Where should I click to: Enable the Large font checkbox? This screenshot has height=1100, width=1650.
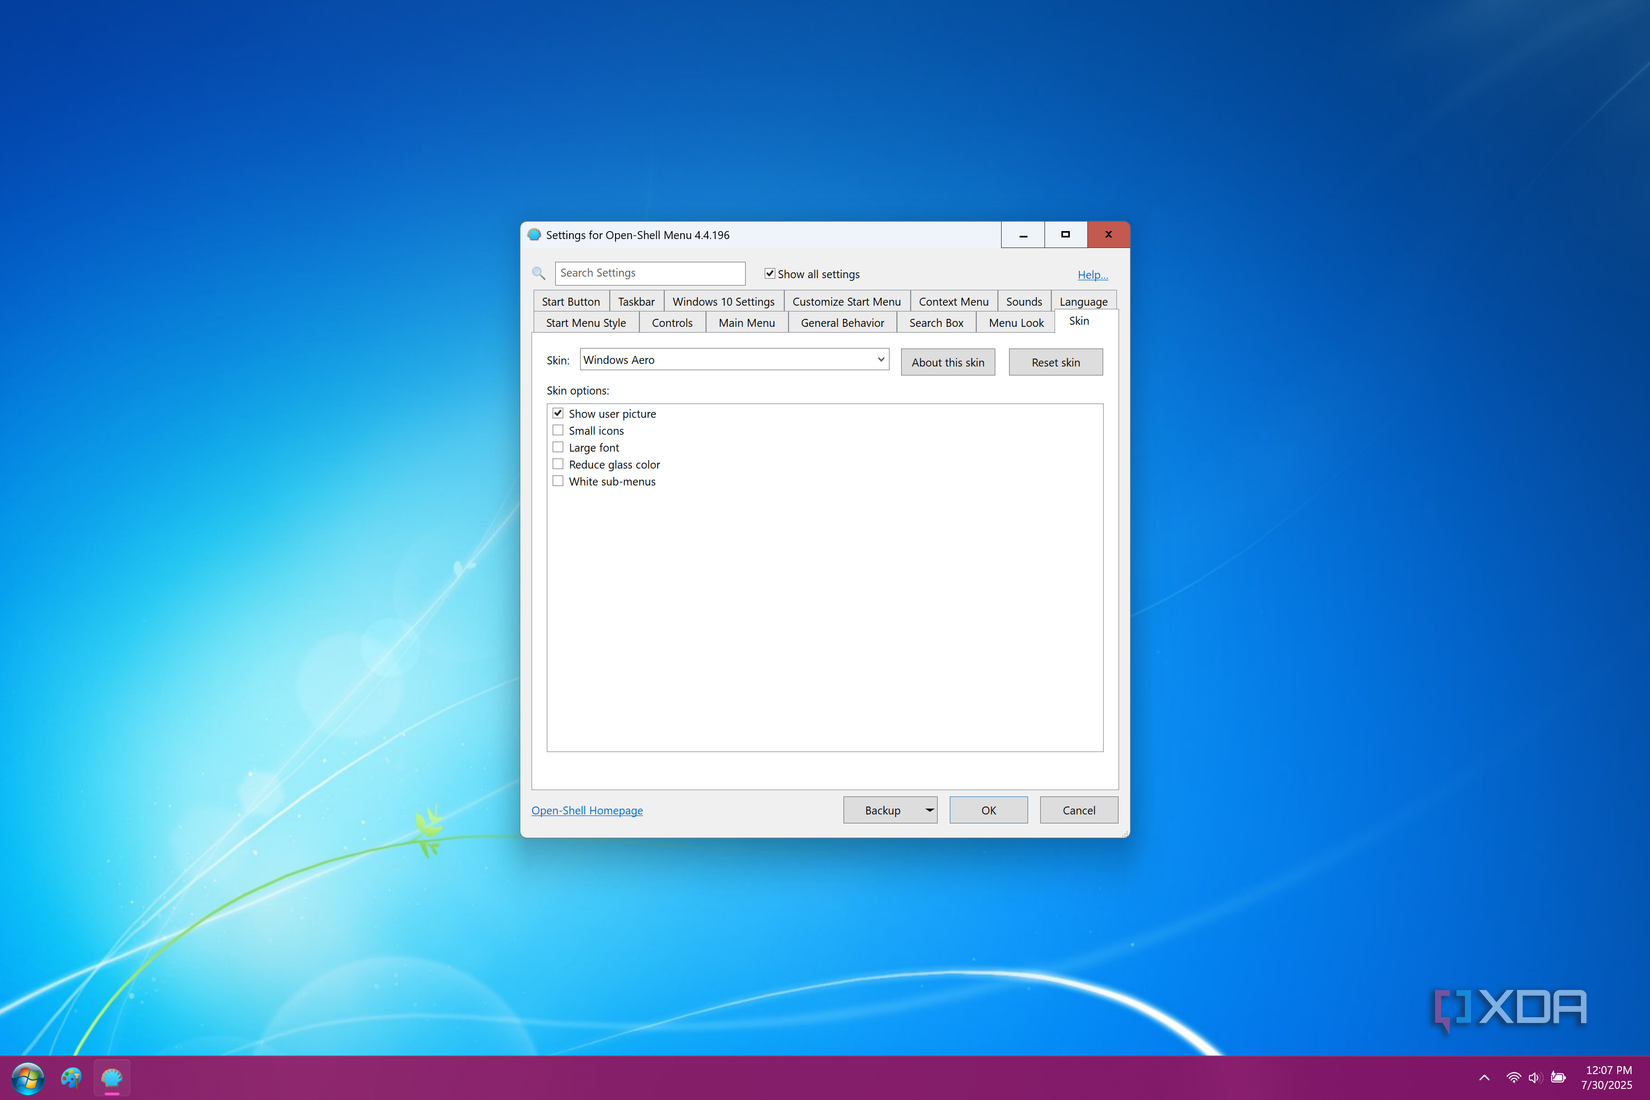click(x=558, y=447)
